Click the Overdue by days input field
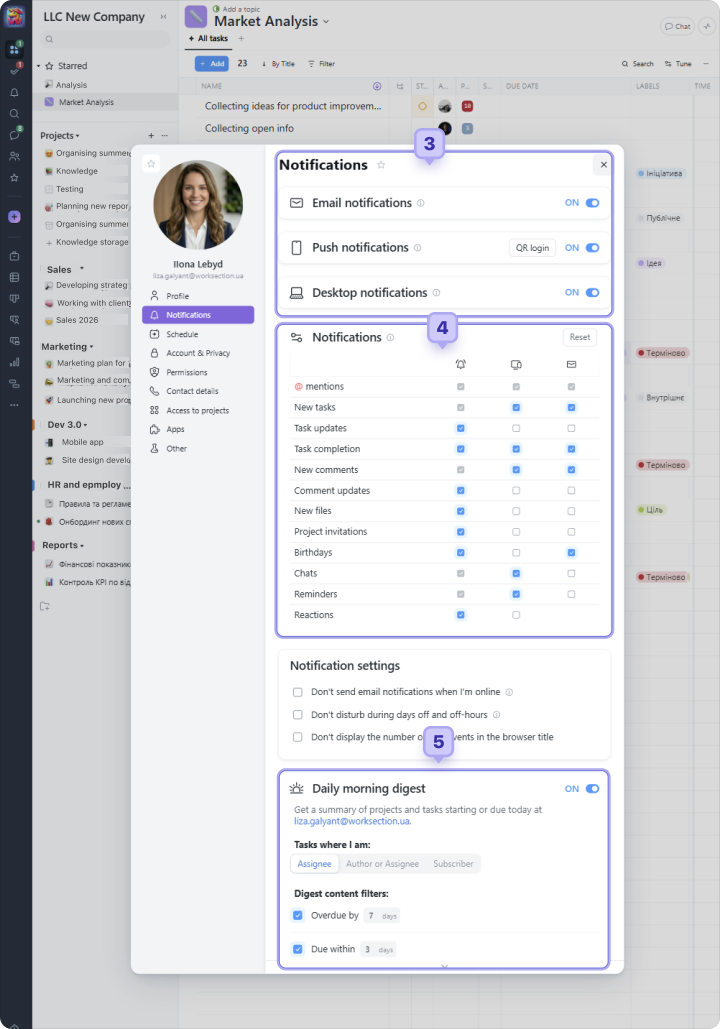The height and width of the screenshot is (1029, 720). click(372, 916)
